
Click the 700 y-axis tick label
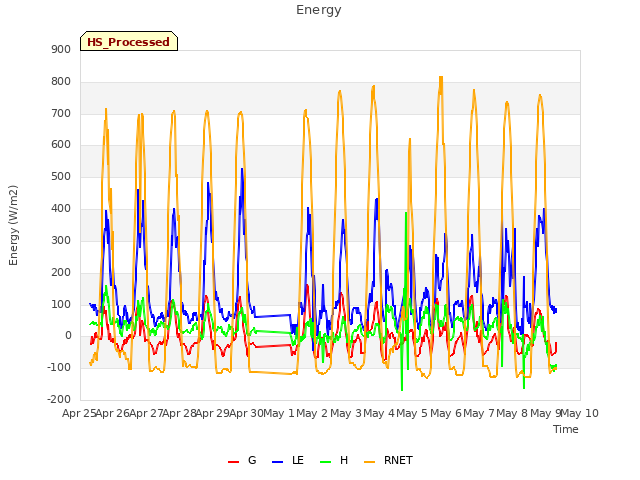pos(61,113)
